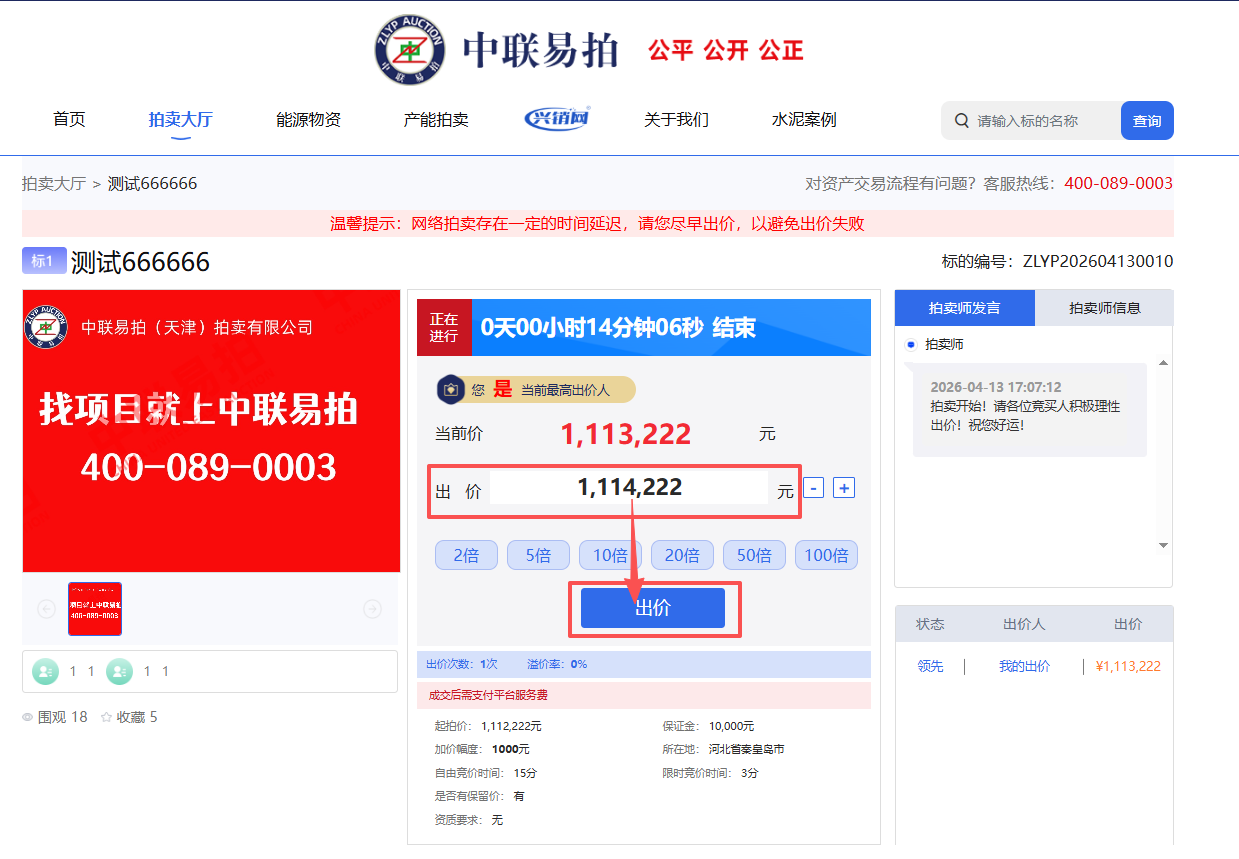Screen dimensions: 1239x859
Task: Select the 10倍 increment multiplier
Action: click(610, 555)
